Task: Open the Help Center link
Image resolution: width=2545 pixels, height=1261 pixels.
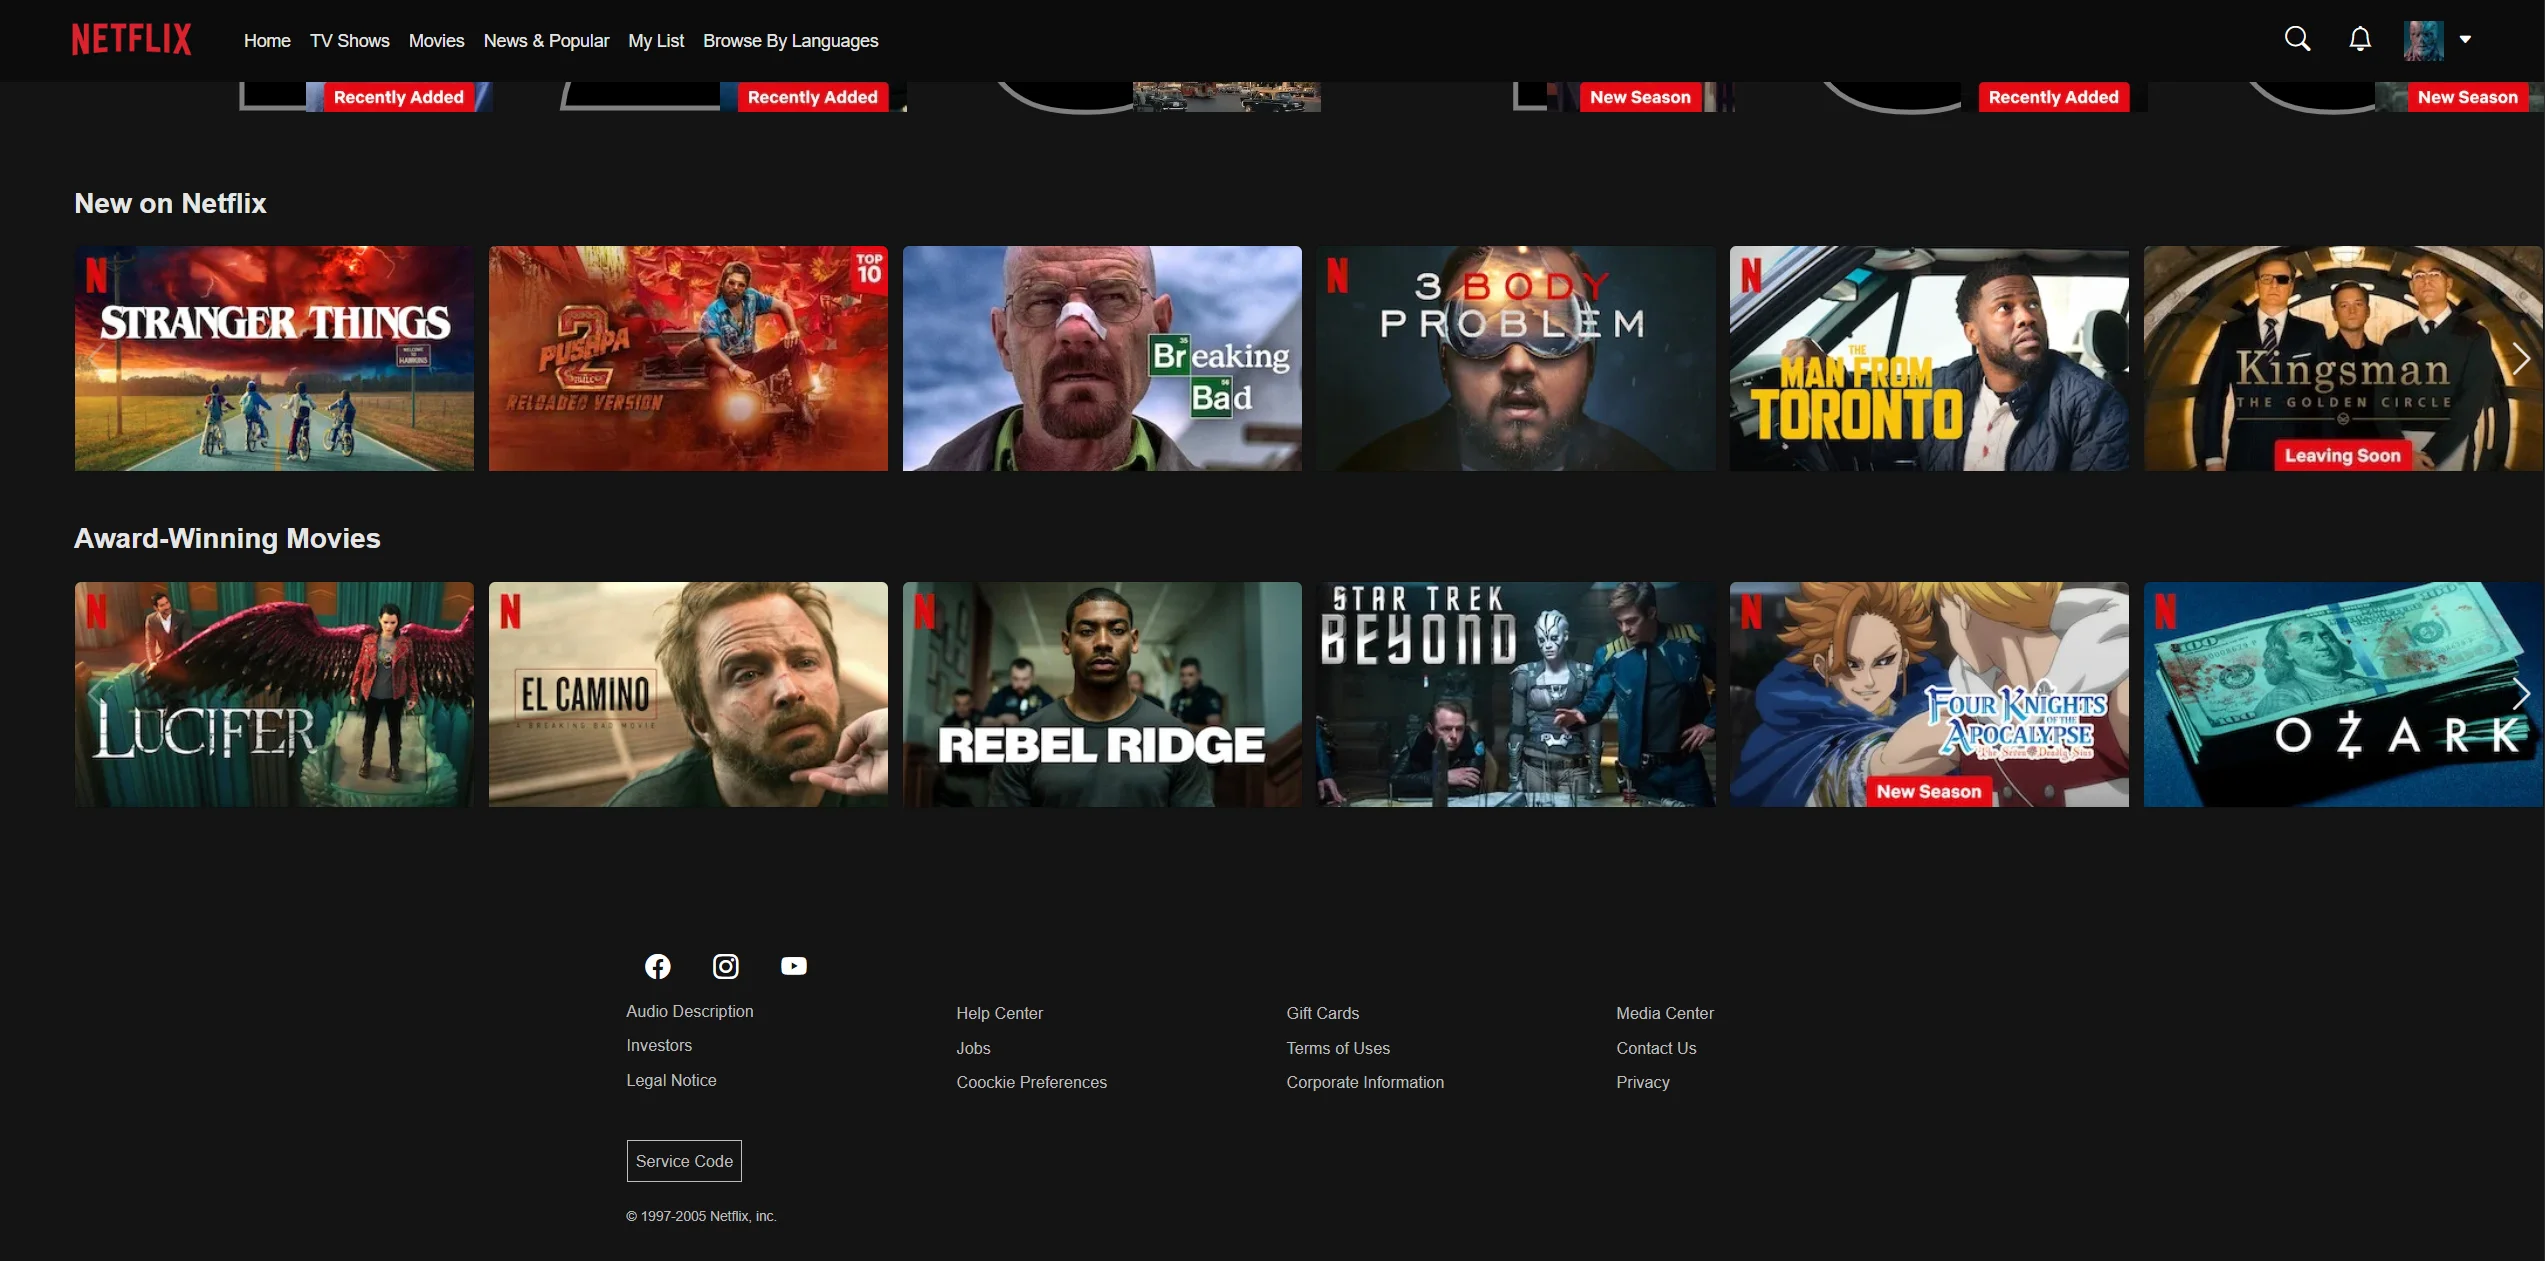Action: [x=999, y=1013]
